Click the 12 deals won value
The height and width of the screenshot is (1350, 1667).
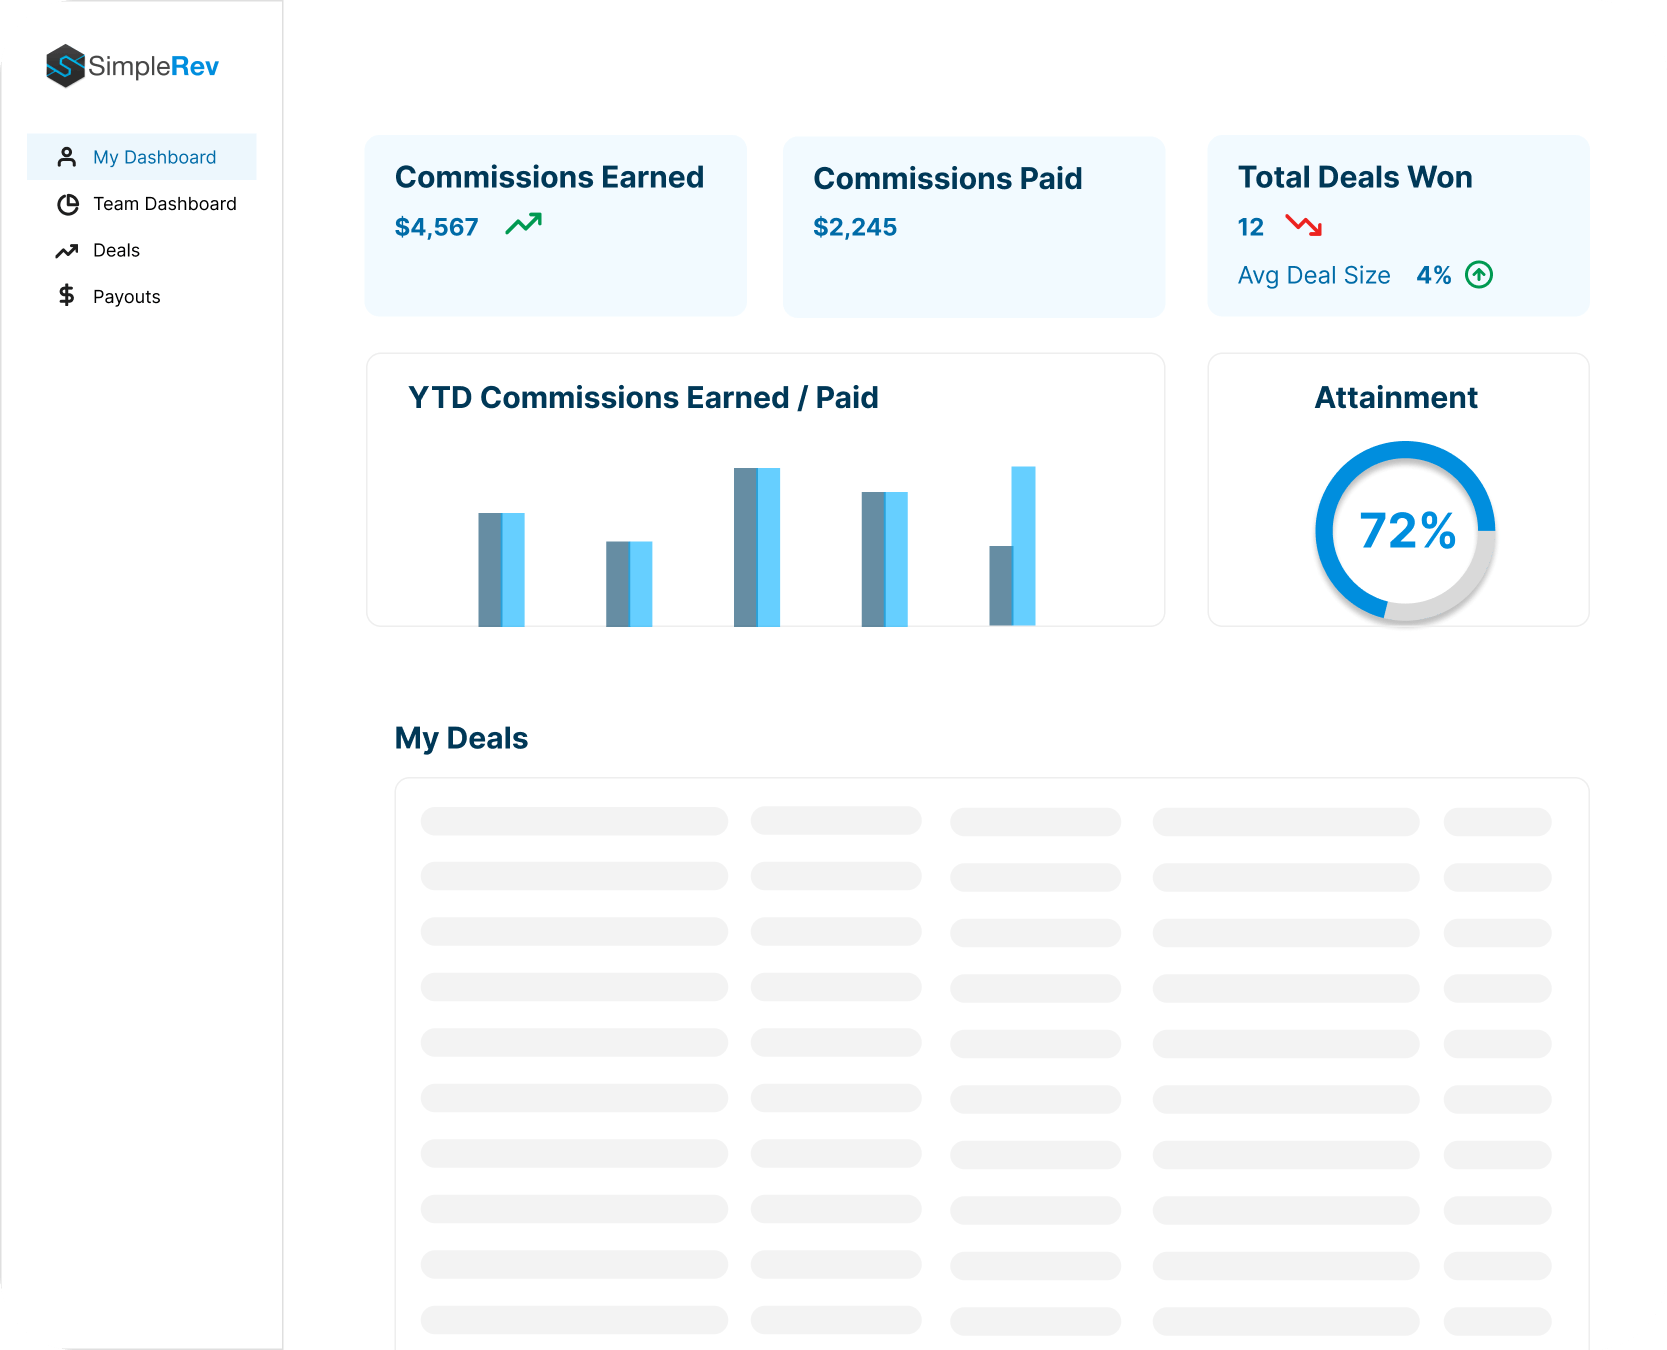coord(1251,227)
